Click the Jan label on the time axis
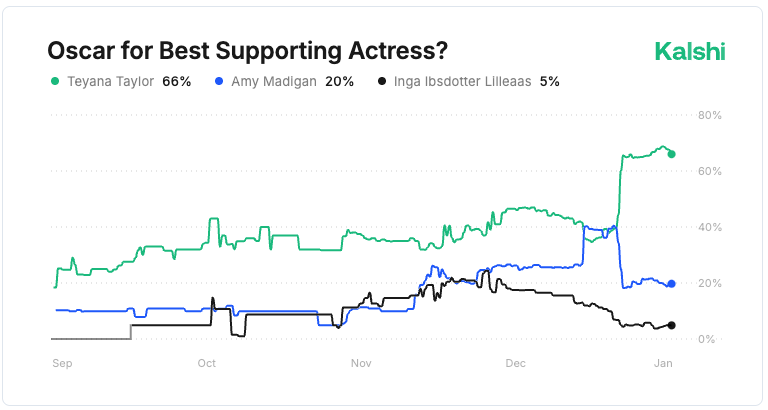Screen dimensions: 768x410 (x=662, y=363)
